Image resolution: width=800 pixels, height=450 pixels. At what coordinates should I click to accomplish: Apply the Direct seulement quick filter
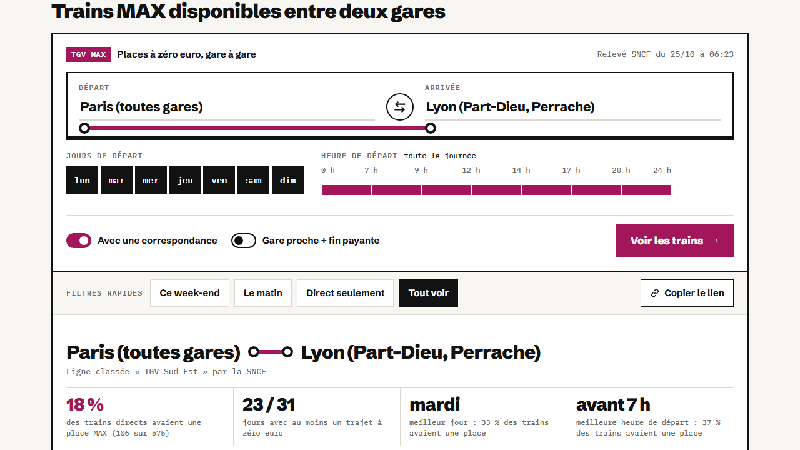(x=345, y=293)
